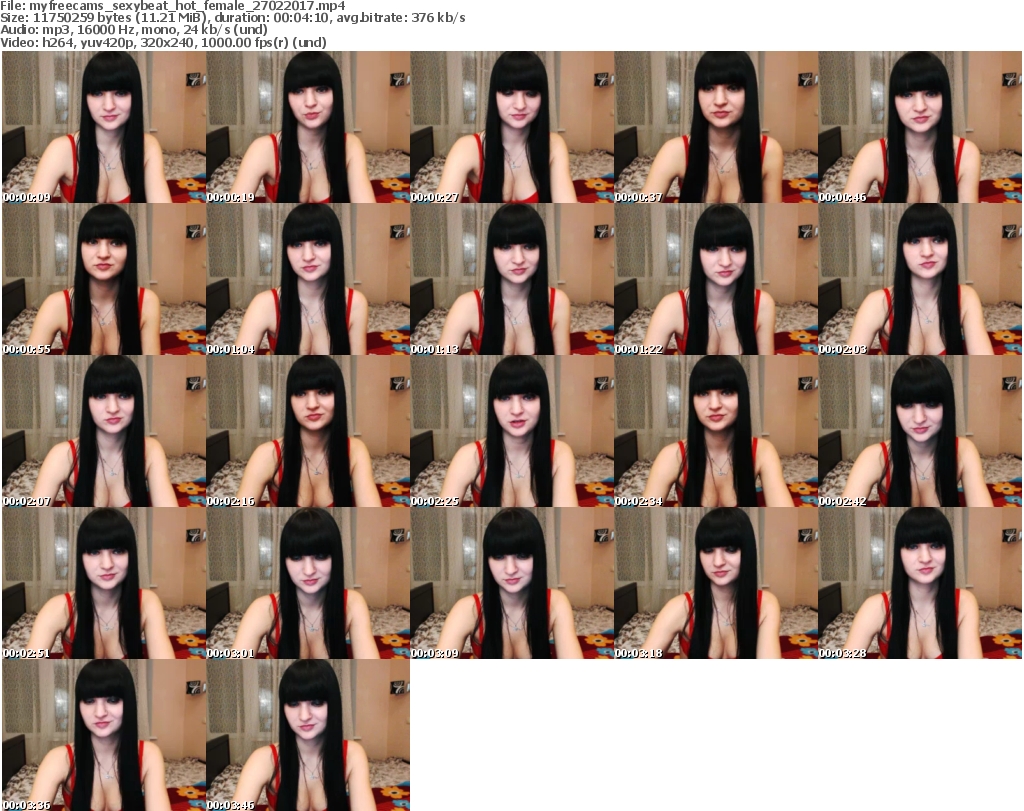The height and width of the screenshot is (811, 1024).
Task: Click the thumbnail timestamped 00:00:09
Action: 103,127
